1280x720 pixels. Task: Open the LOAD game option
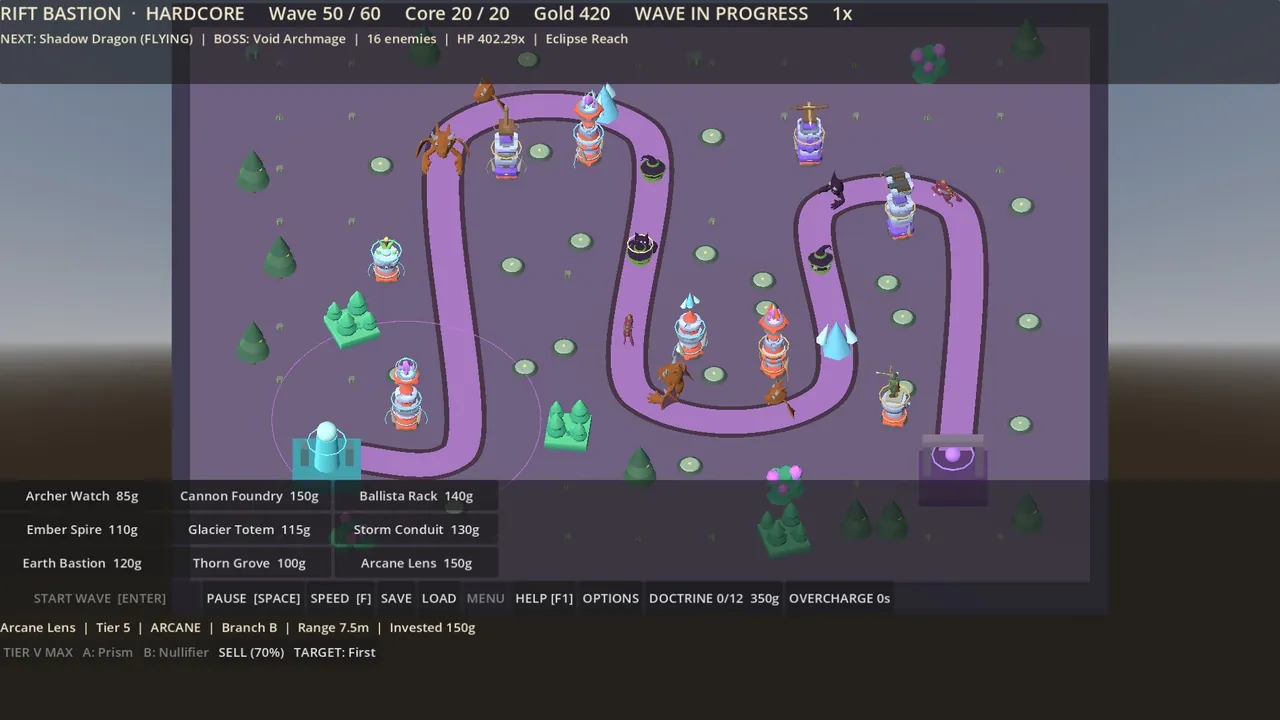[439, 598]
